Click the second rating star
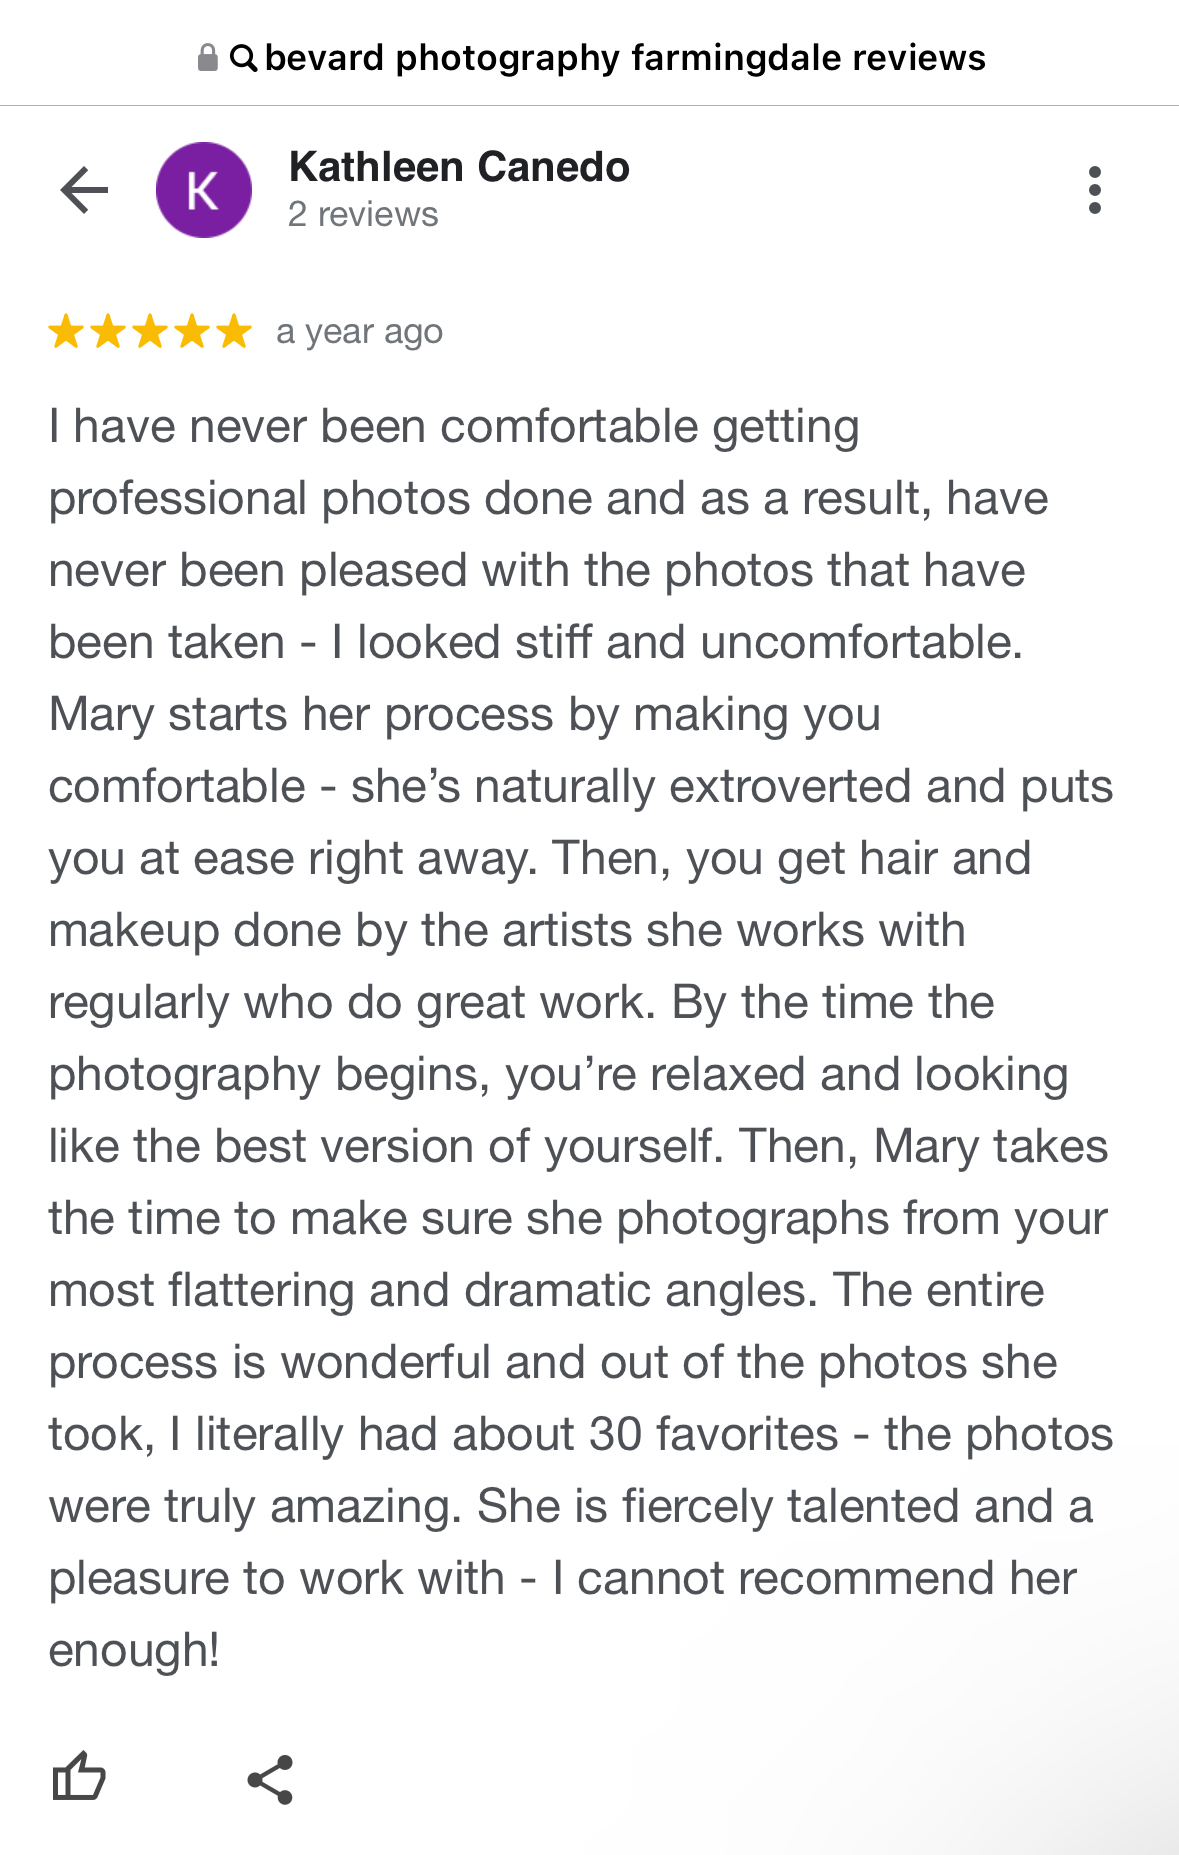Screen dimensions: 1179x1855 click(108, 331)
